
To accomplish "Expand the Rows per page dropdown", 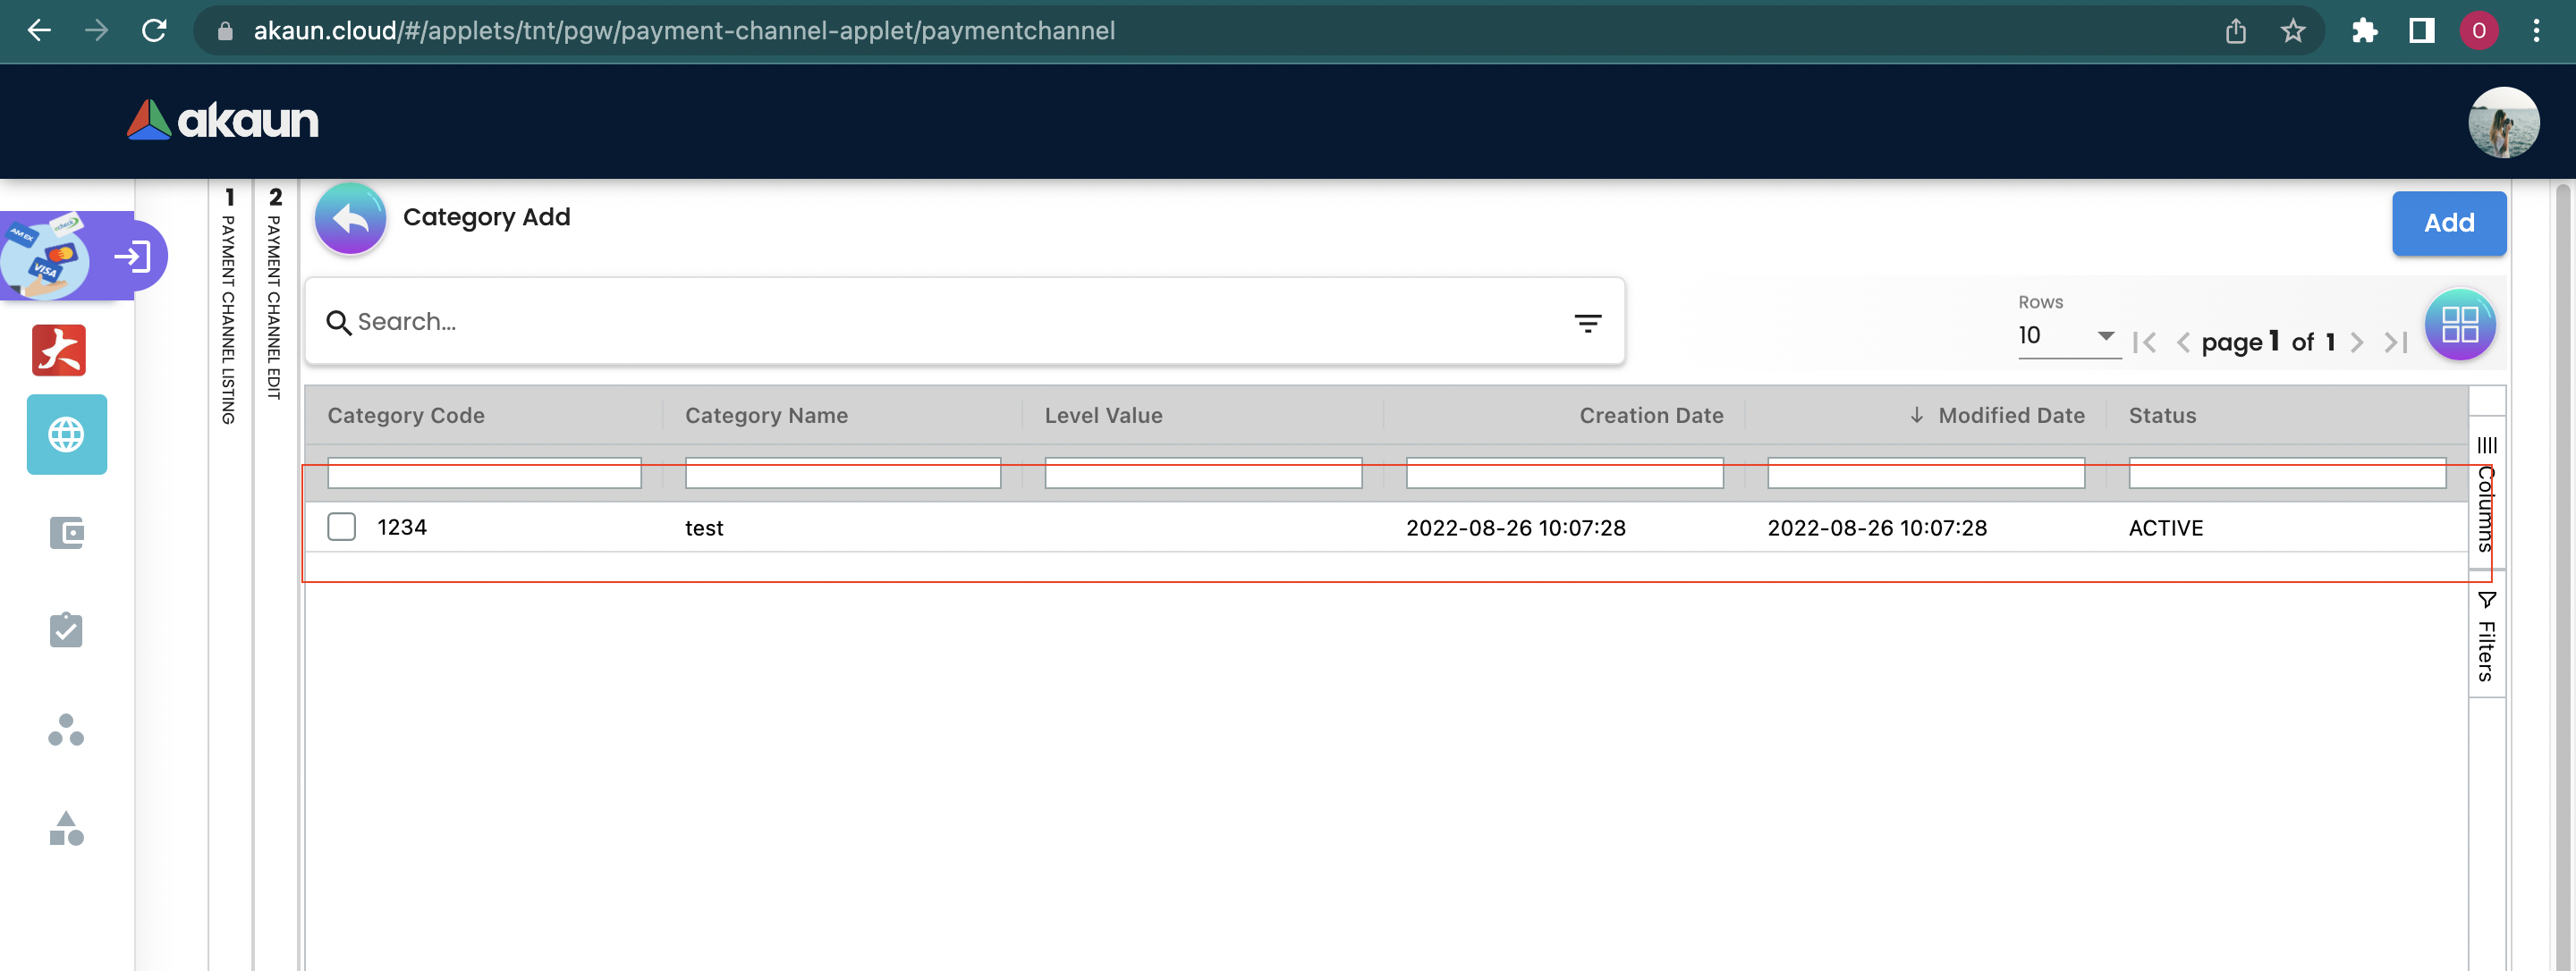I will coord(2067,336).
